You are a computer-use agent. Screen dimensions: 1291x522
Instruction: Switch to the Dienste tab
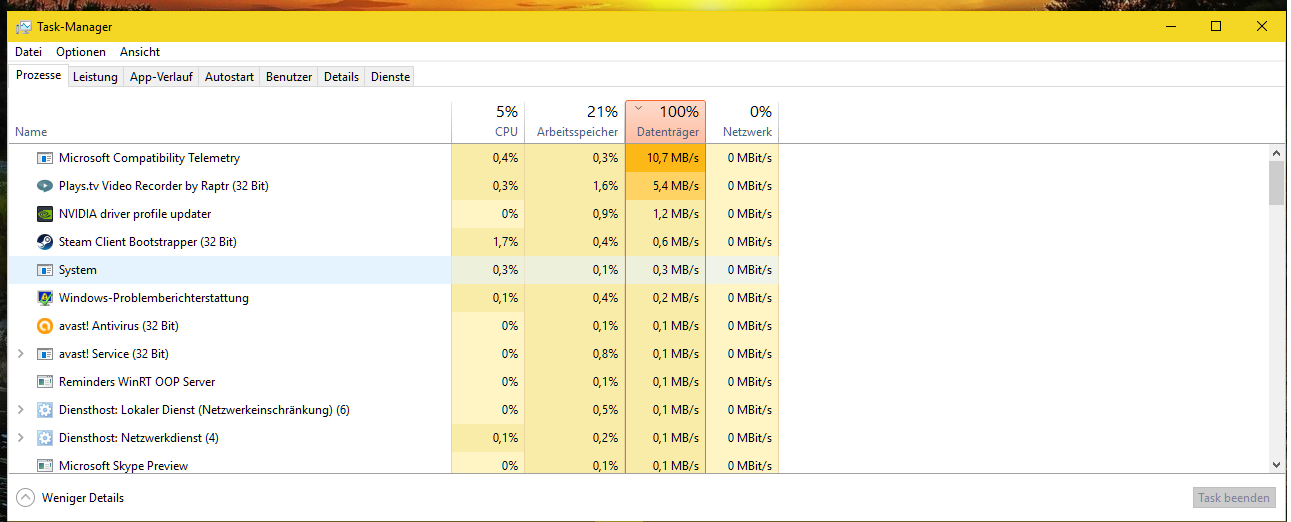click(x=390, y=77)
